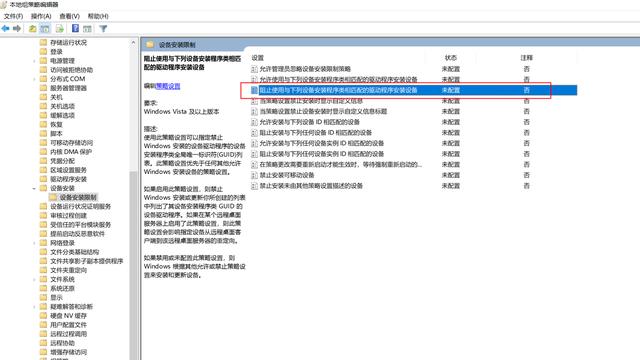Sort by the 注释 column header
This screenshot has height=360, width=640.
[527, 58]
